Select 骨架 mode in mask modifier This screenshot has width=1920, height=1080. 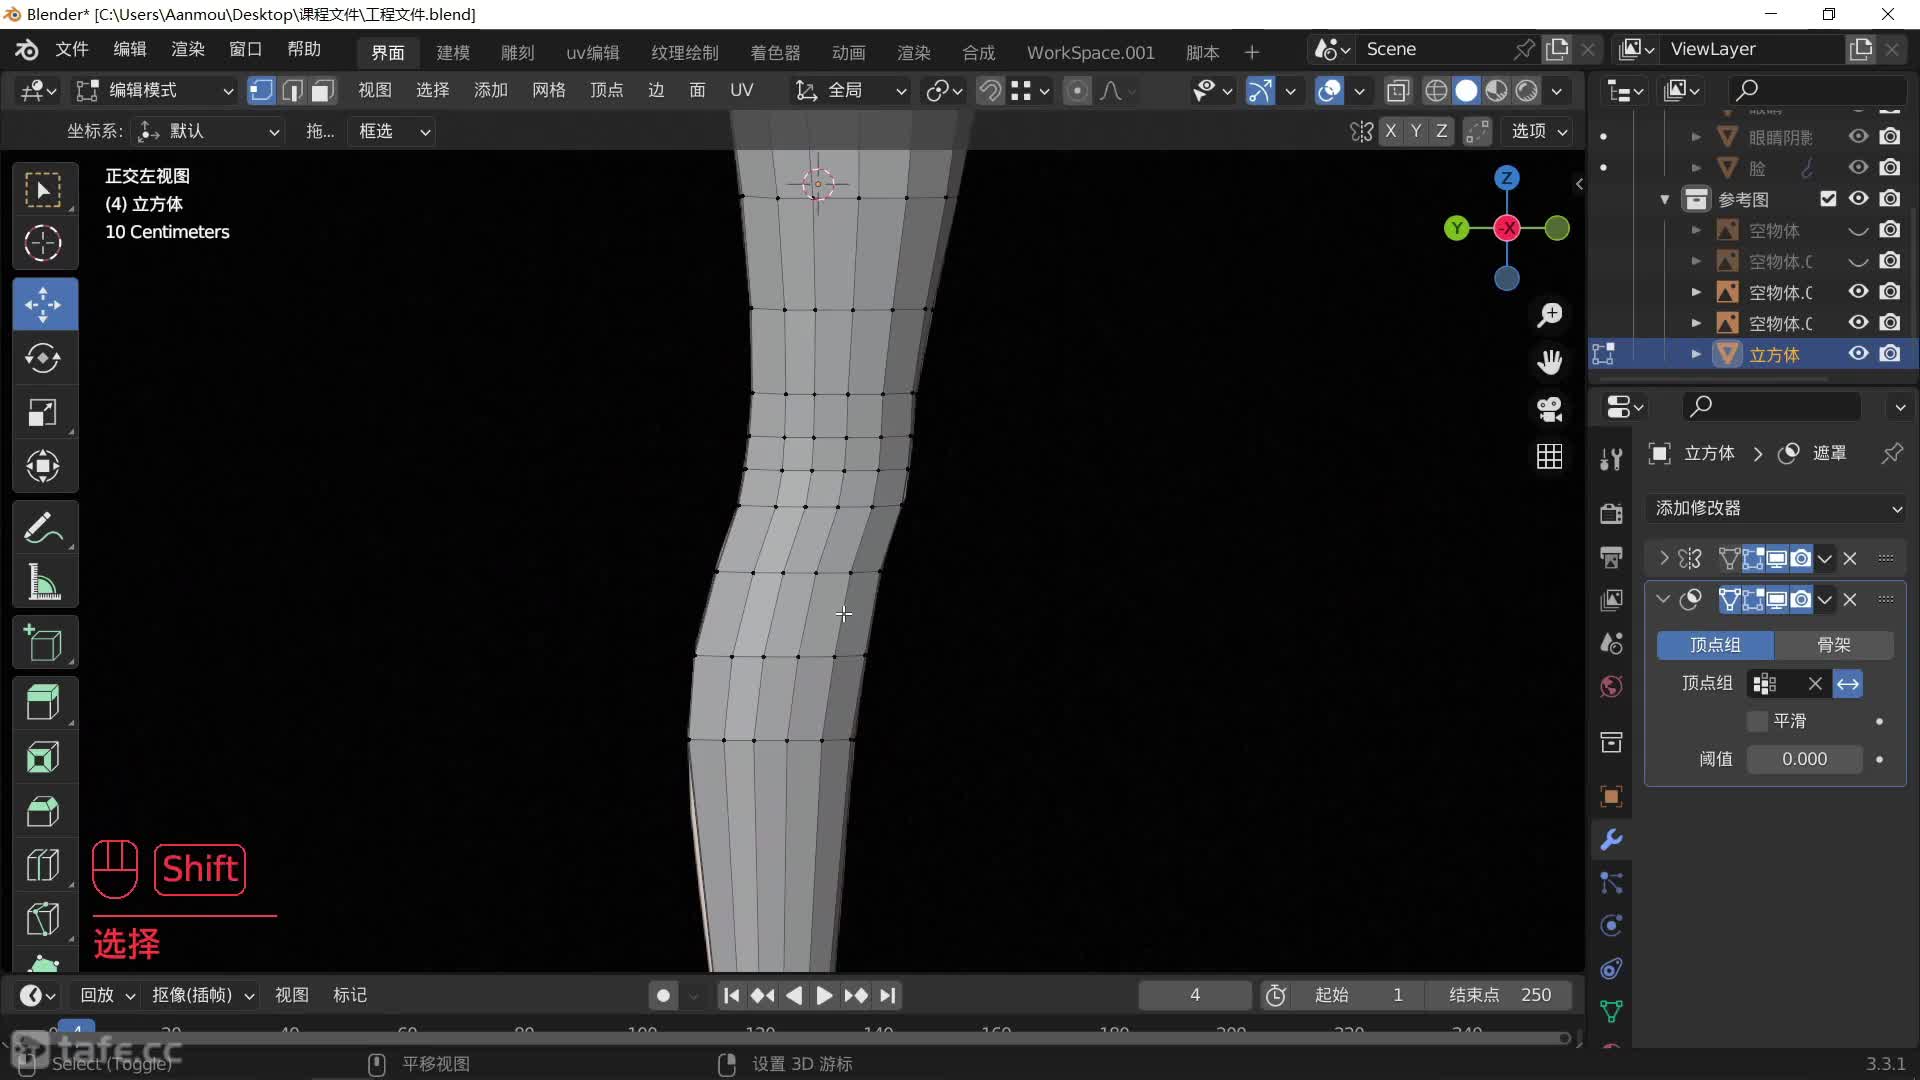pos(1834,645)
